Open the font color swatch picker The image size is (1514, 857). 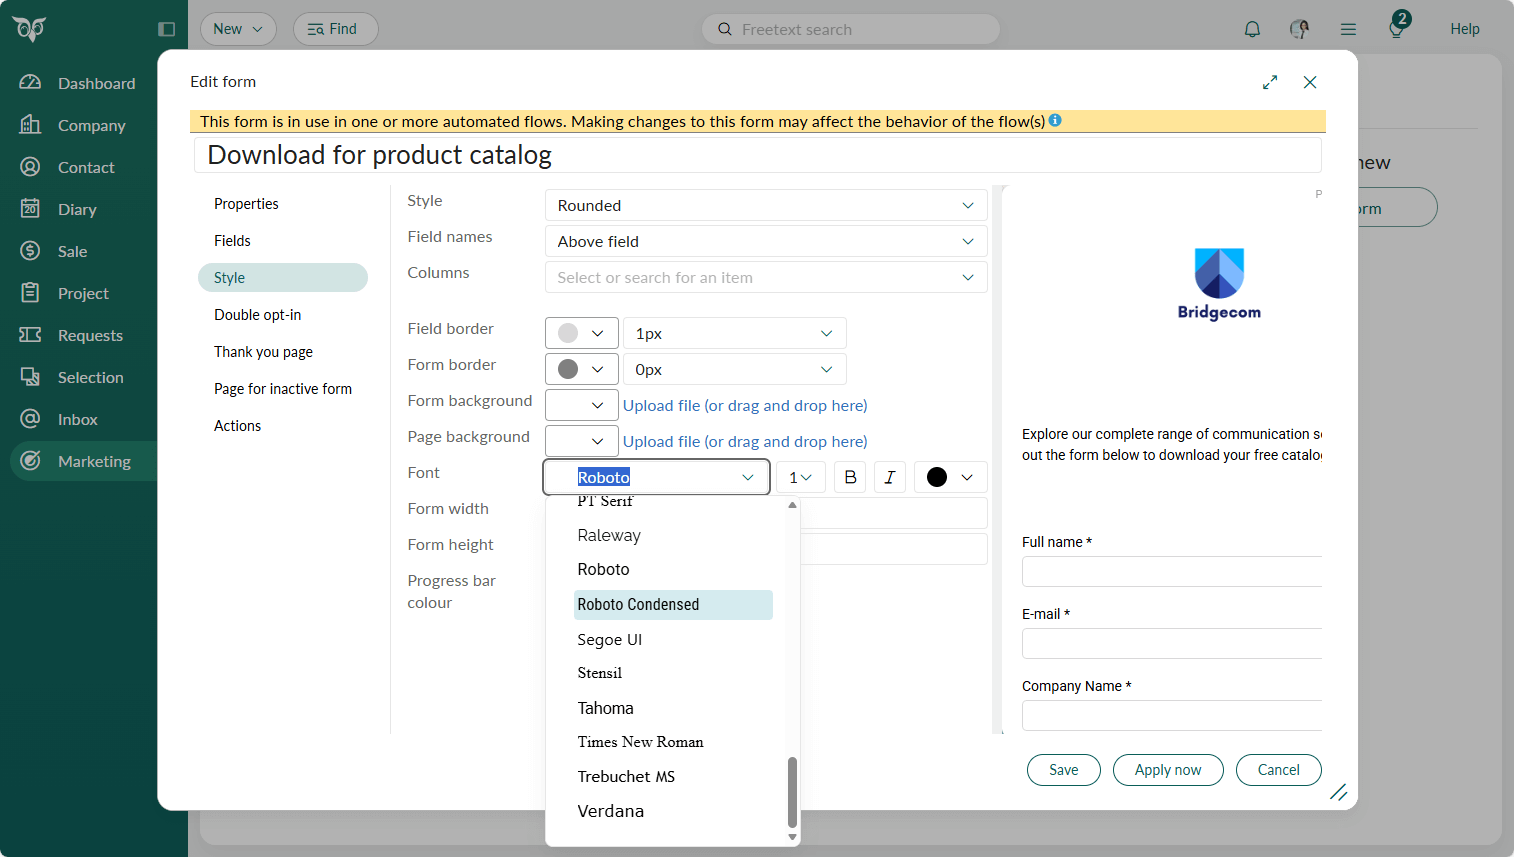(950, 477)
